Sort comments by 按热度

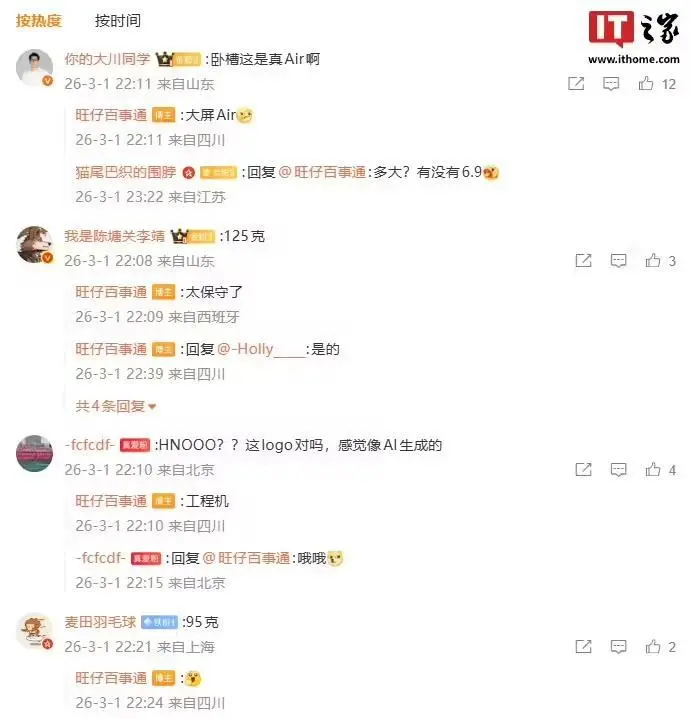[x=39, y=21]
